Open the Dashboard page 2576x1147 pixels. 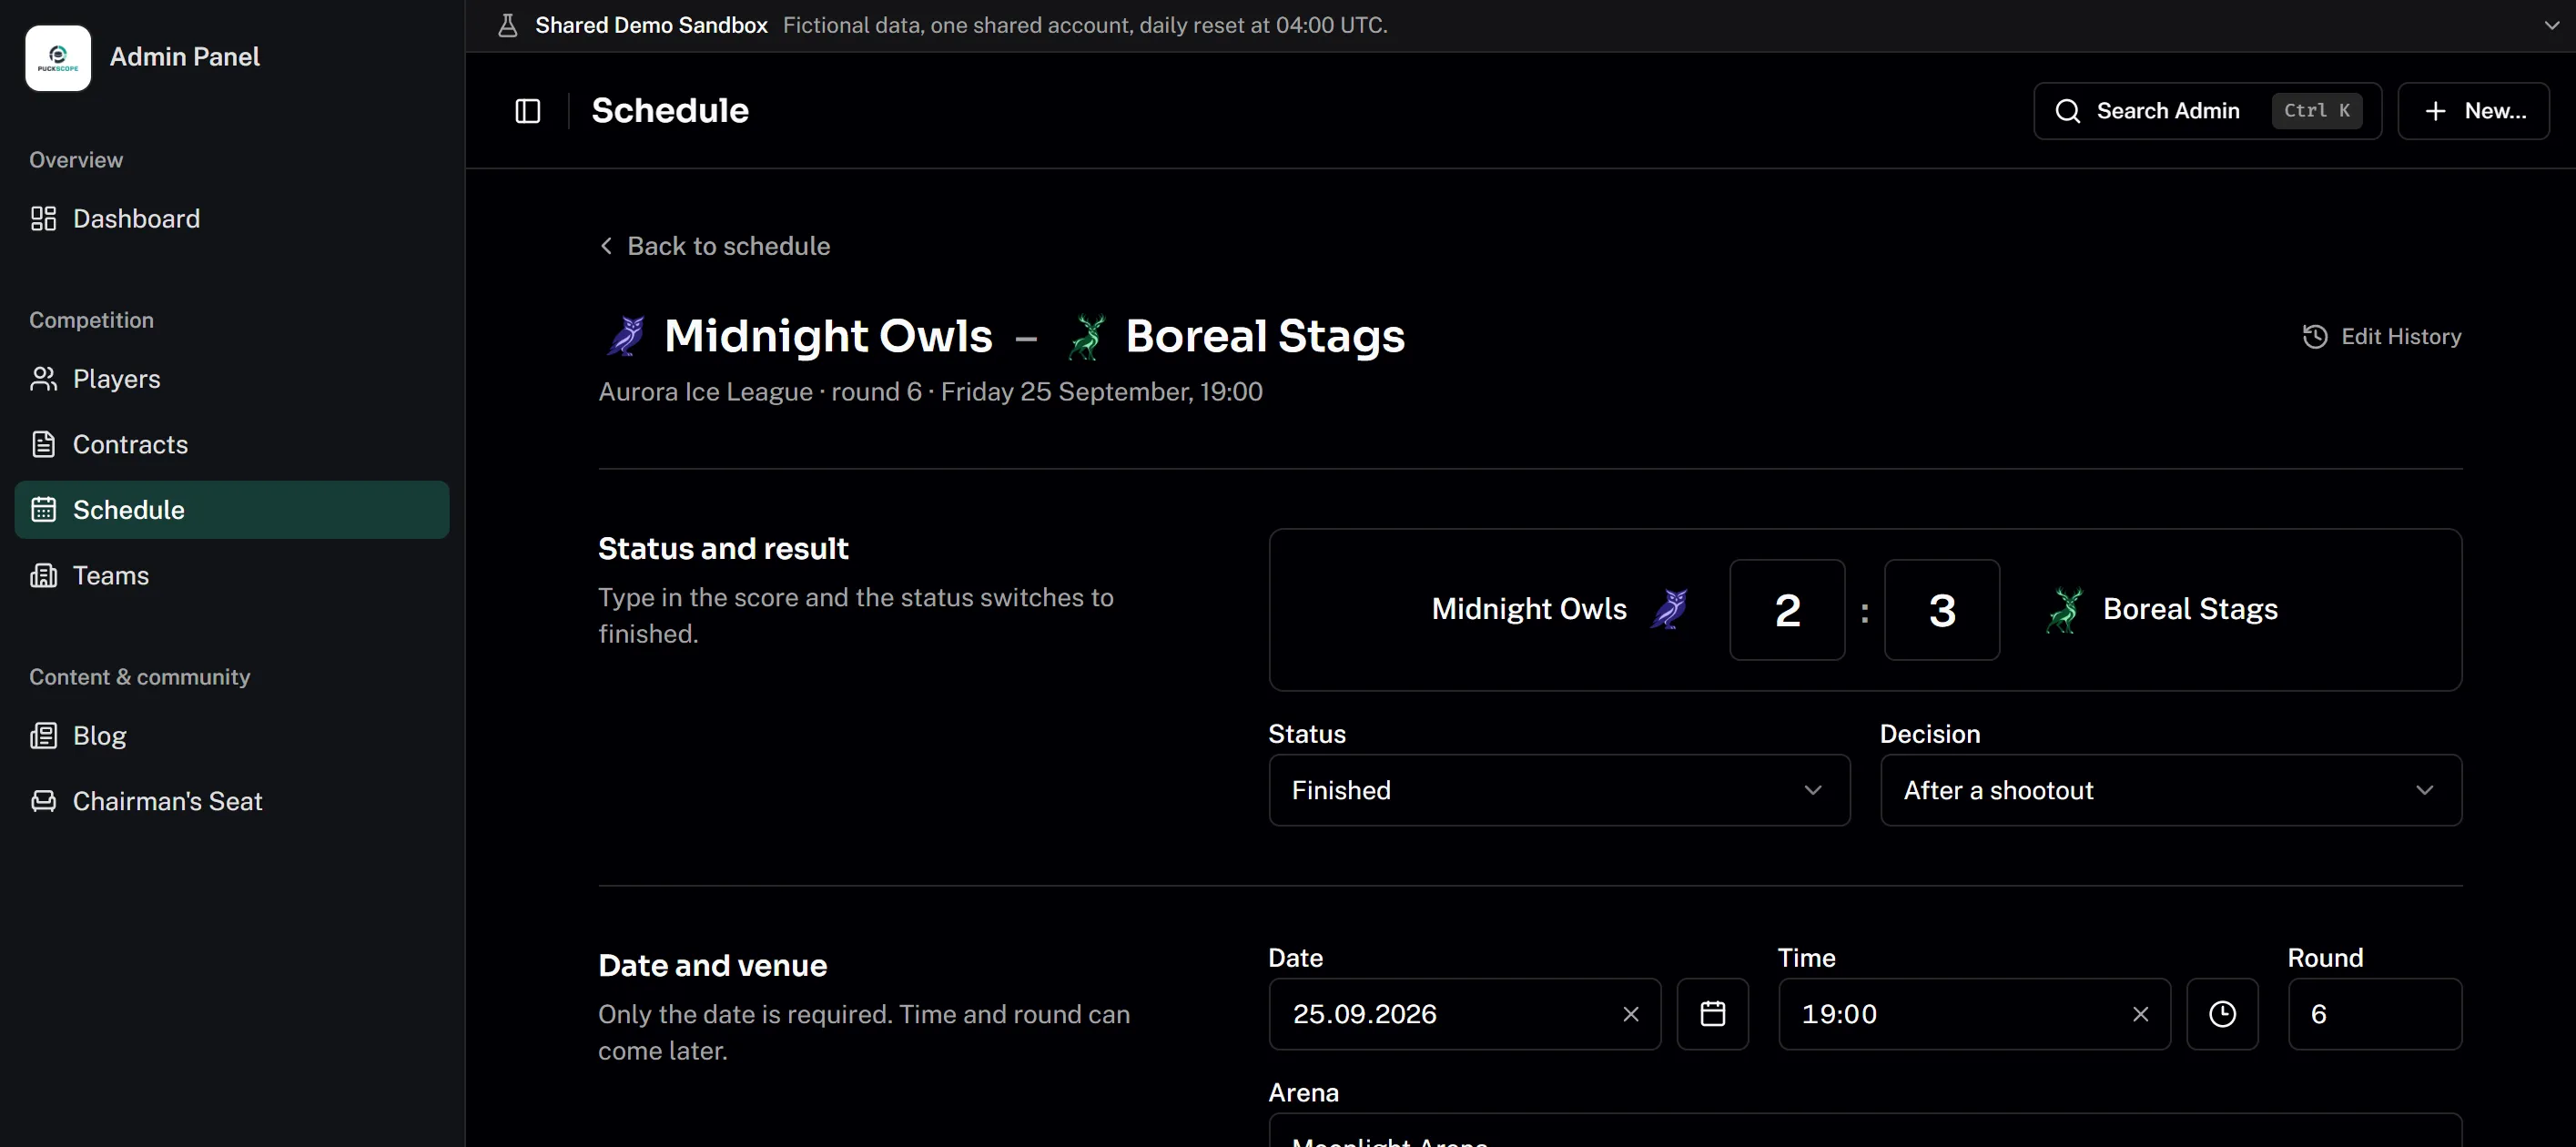232,218
